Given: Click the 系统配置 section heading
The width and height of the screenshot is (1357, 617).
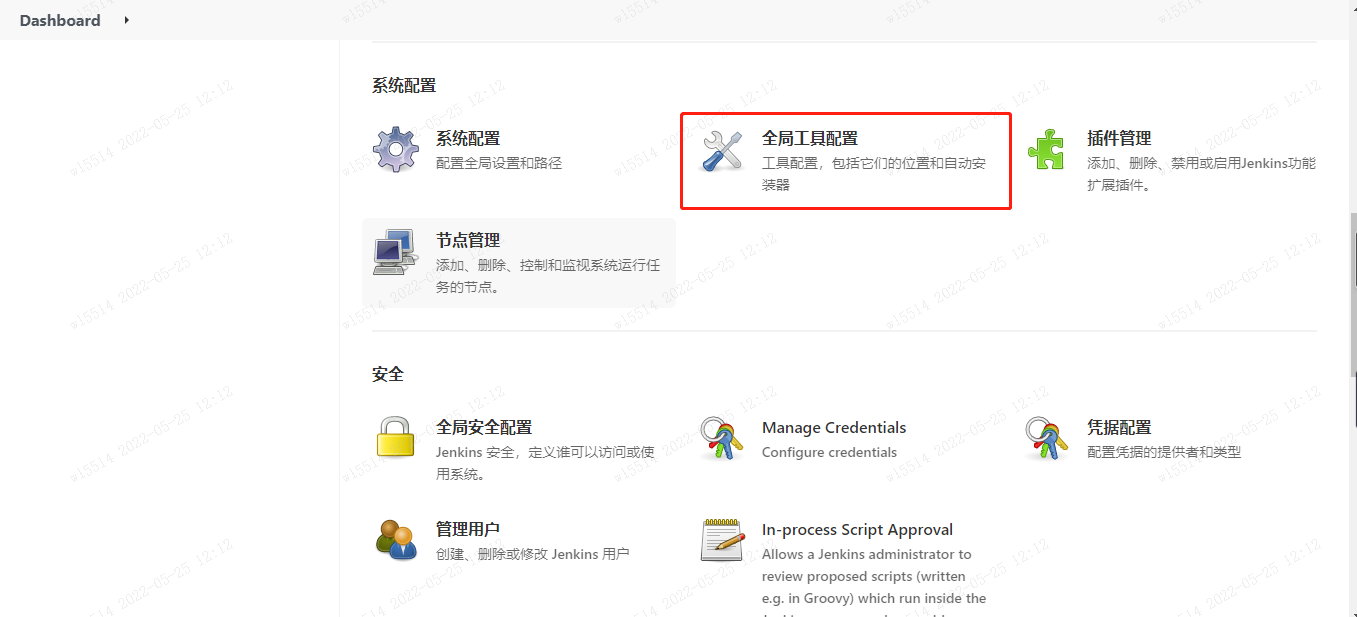Looking at the screenshot, I should click(404, 86).
